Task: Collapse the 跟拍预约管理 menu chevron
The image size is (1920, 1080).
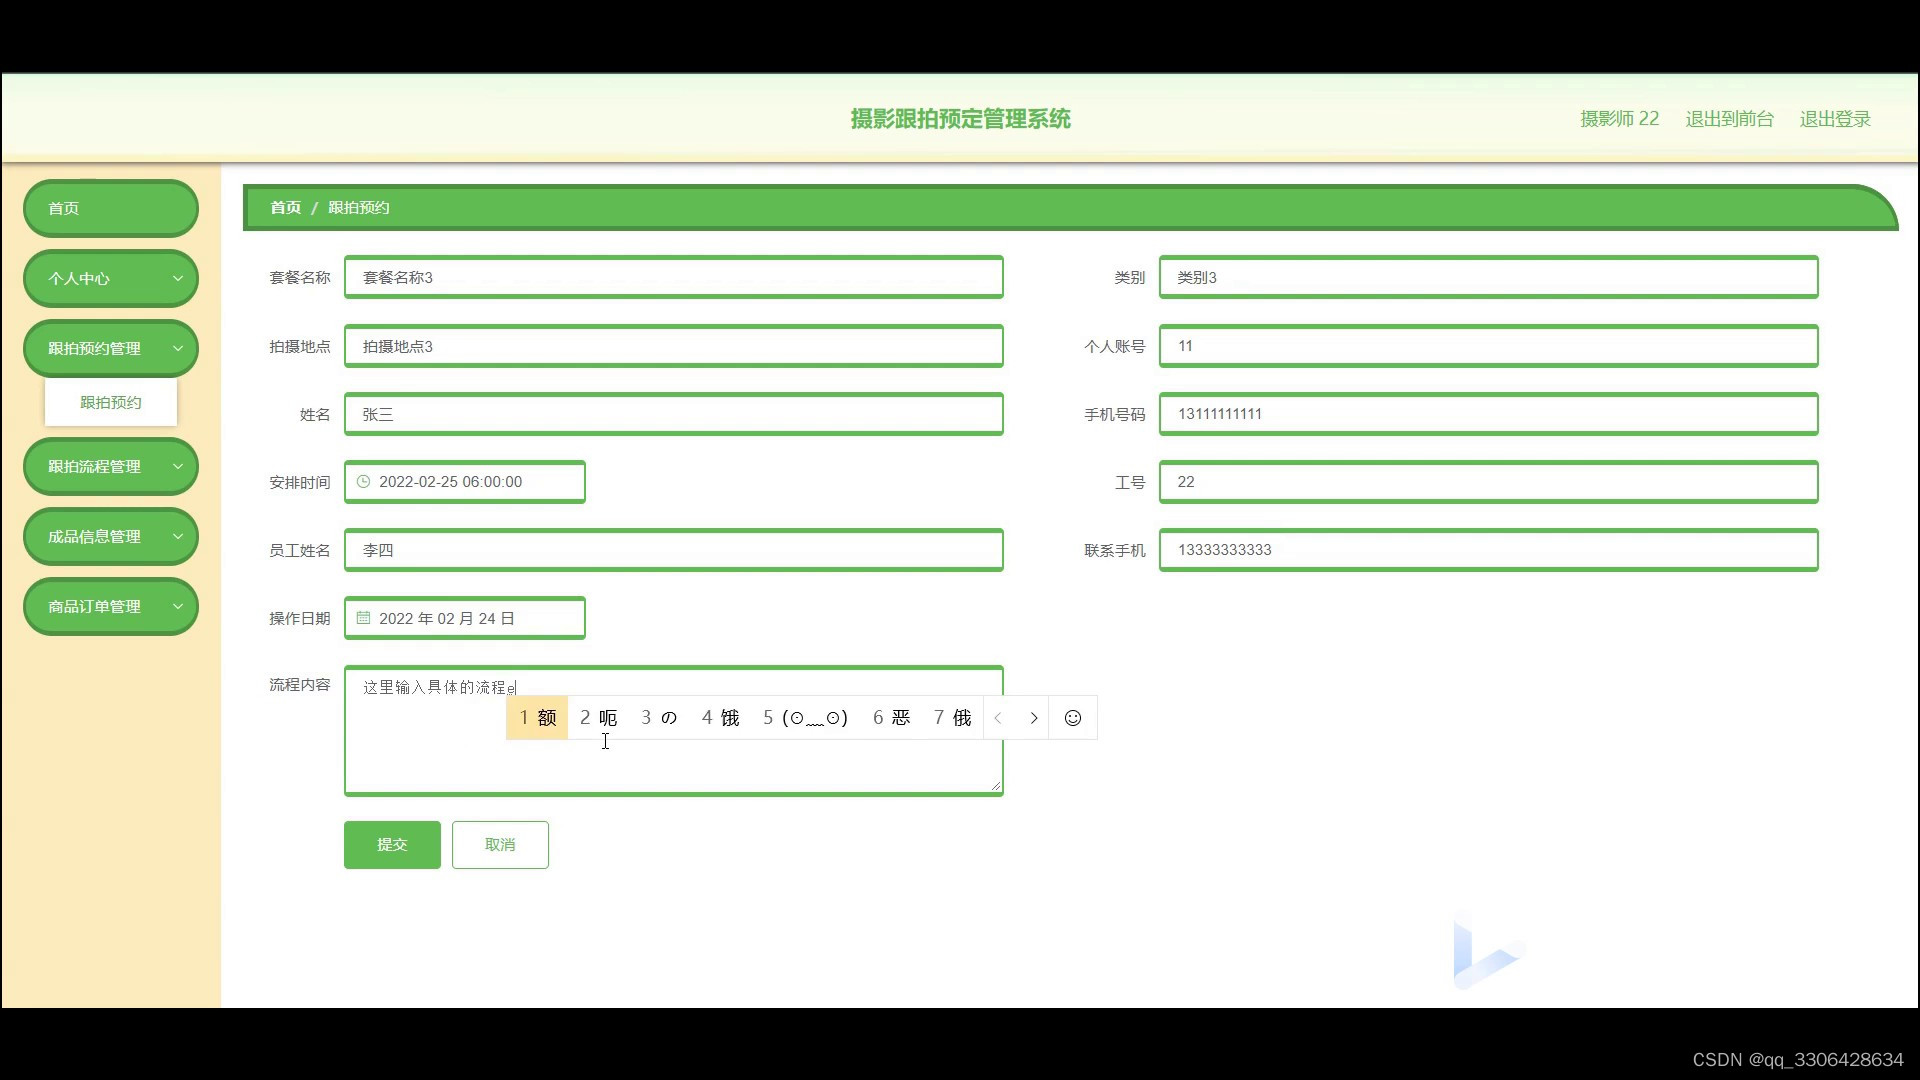Action: point(178,349)
